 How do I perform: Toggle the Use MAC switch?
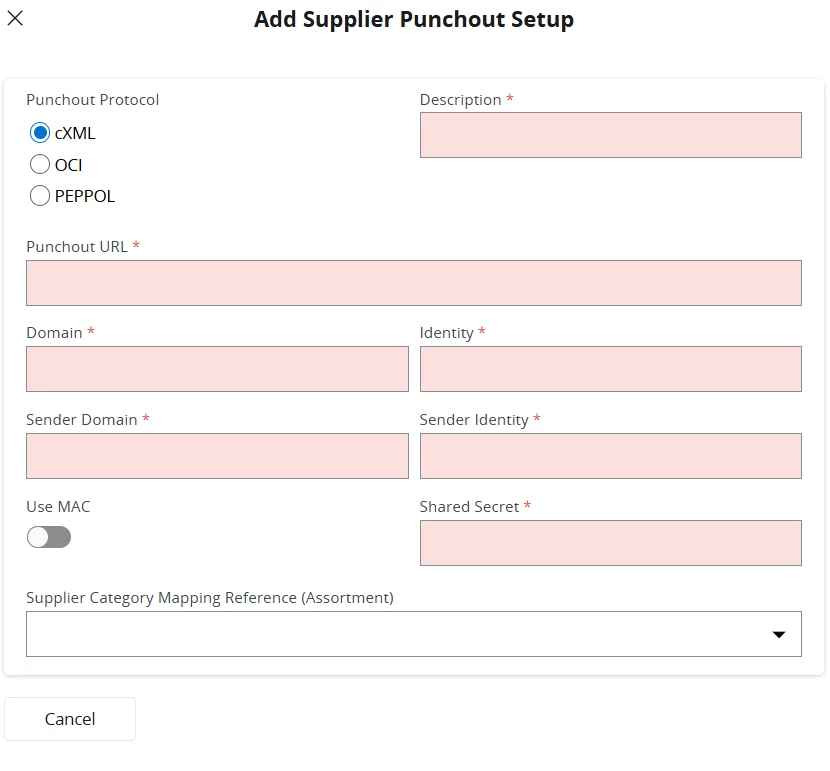[49, 537]
